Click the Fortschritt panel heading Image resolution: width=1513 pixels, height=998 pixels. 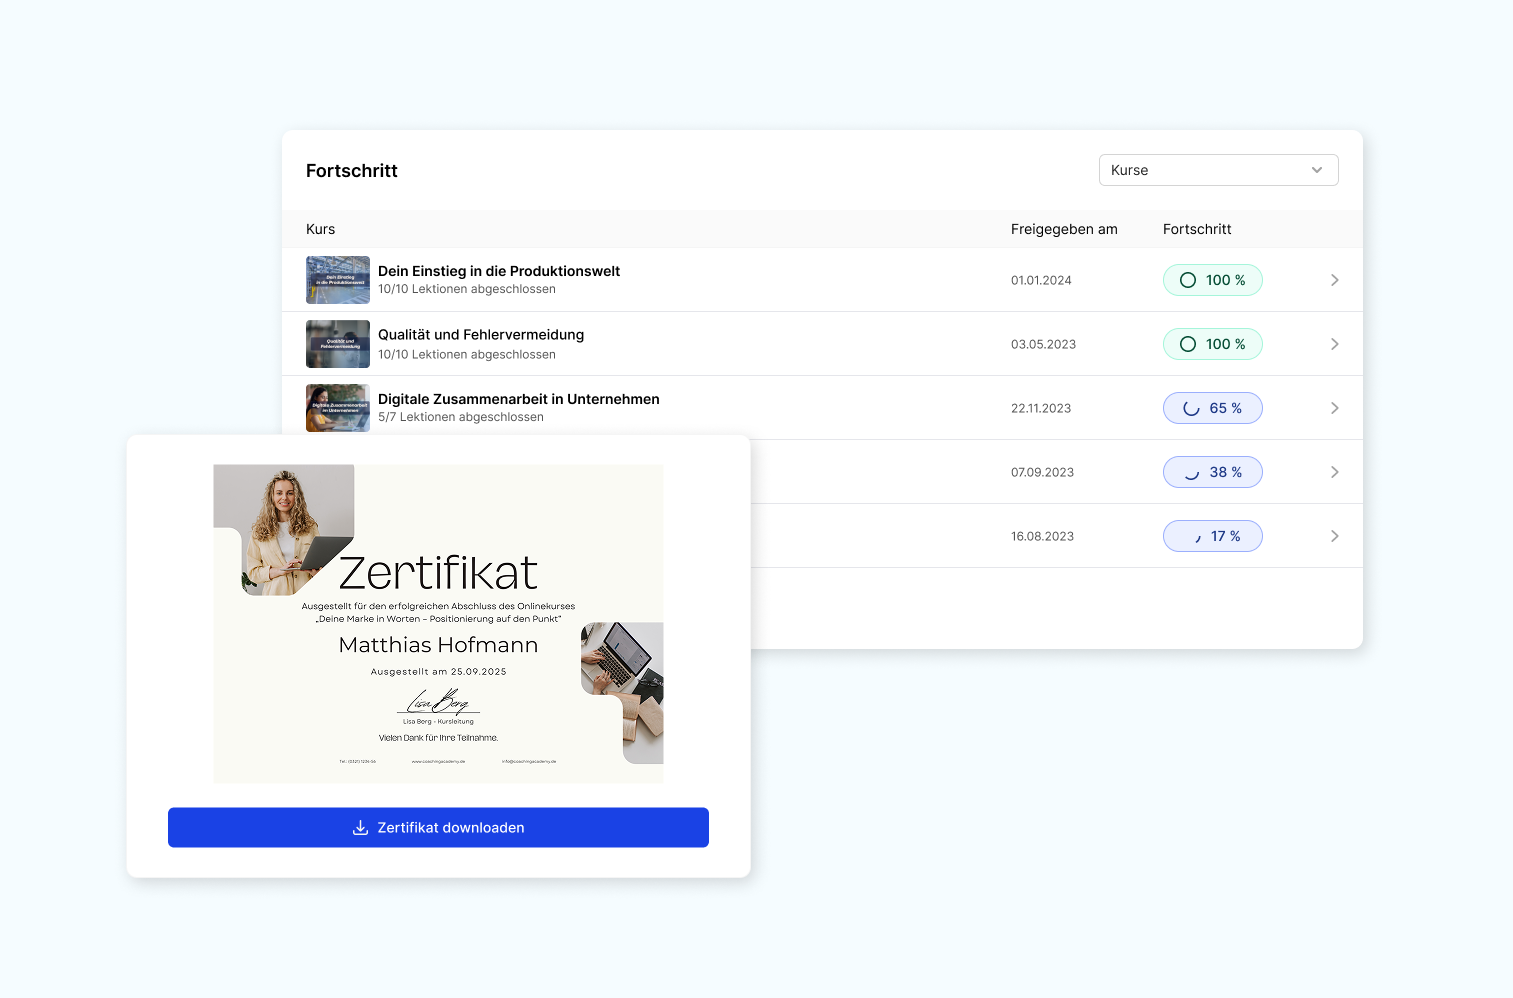click(352, 171)
